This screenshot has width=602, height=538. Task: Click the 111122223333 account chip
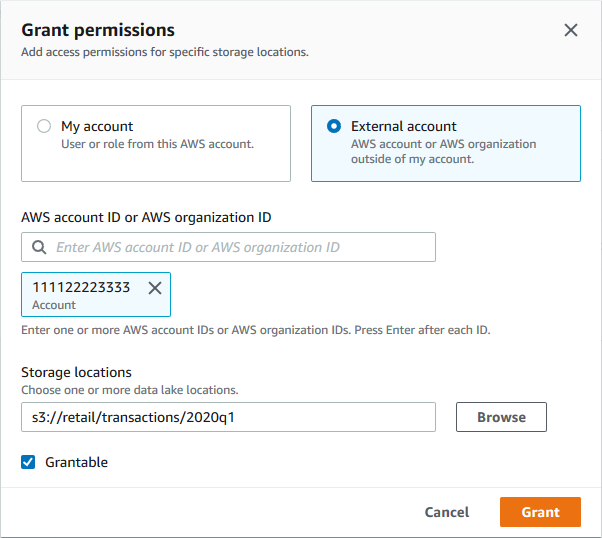[82, 294]
